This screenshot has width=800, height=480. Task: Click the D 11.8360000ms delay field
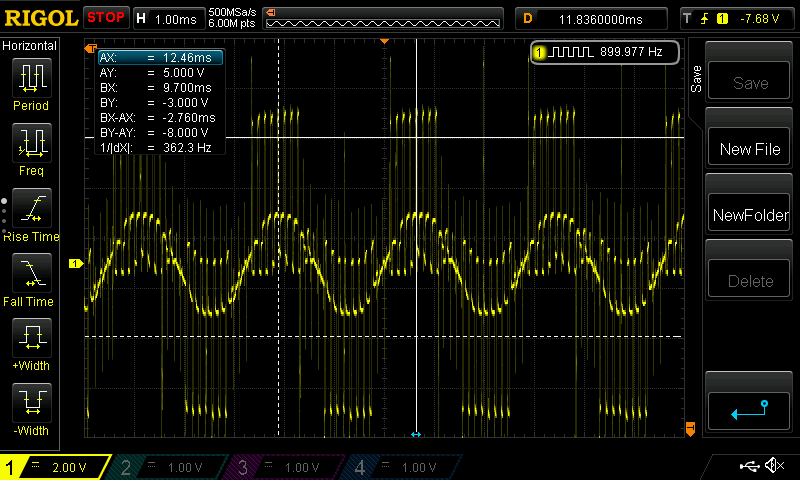(x=591, y=19)
